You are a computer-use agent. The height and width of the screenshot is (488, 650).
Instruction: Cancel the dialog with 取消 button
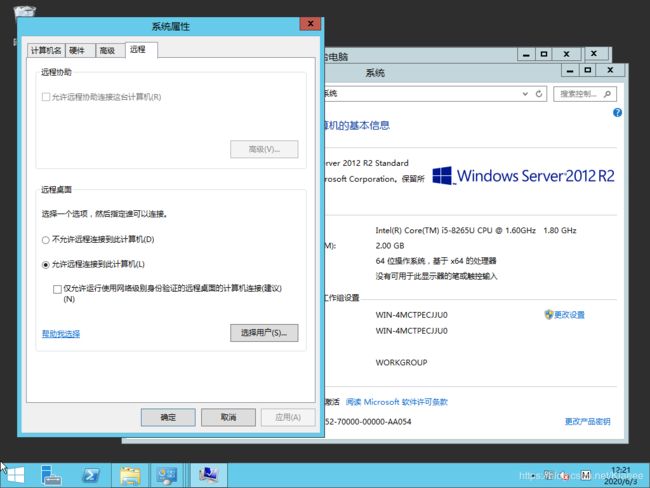[x=228, y=417]
